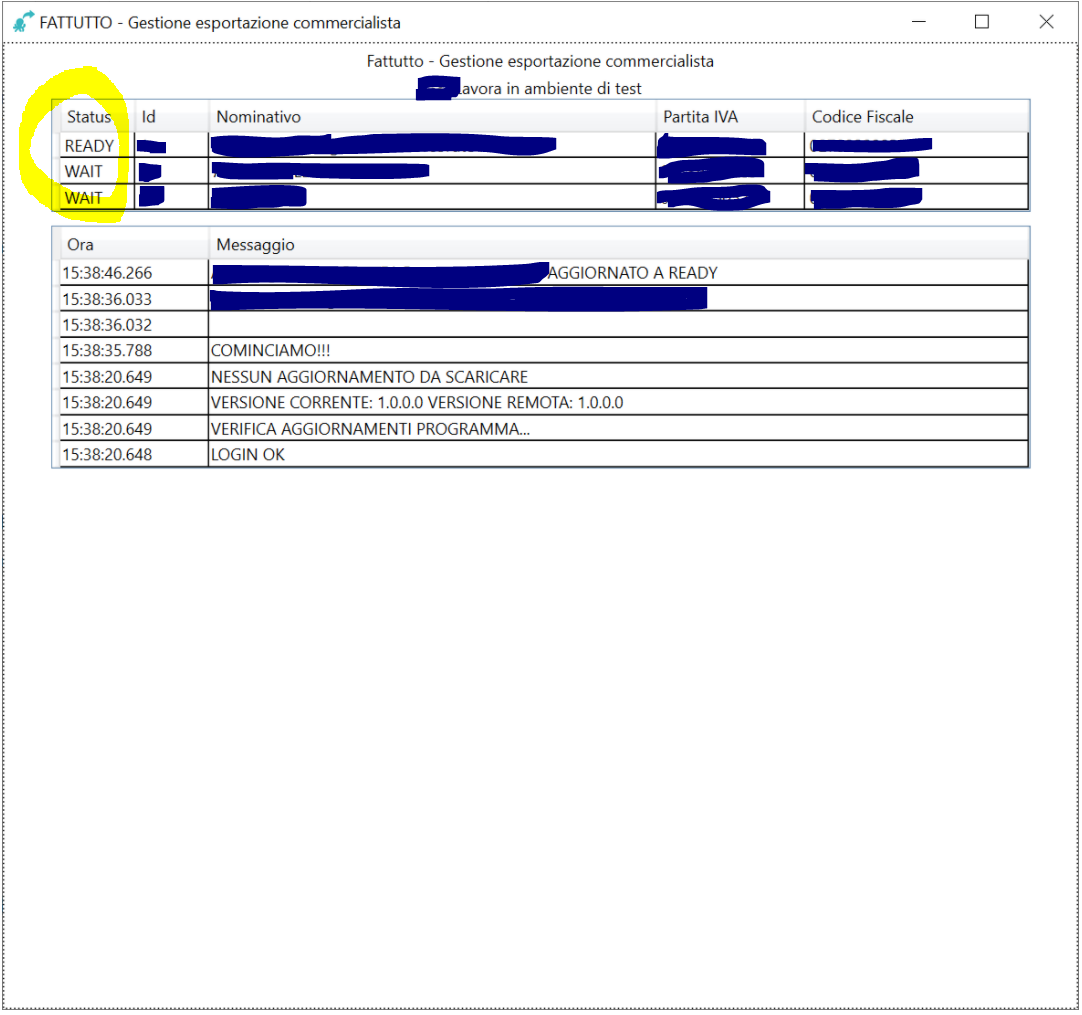Viewport: 1082px width, 1015px height.
Task: Select the last WAIT status cell
Action: 97,197
